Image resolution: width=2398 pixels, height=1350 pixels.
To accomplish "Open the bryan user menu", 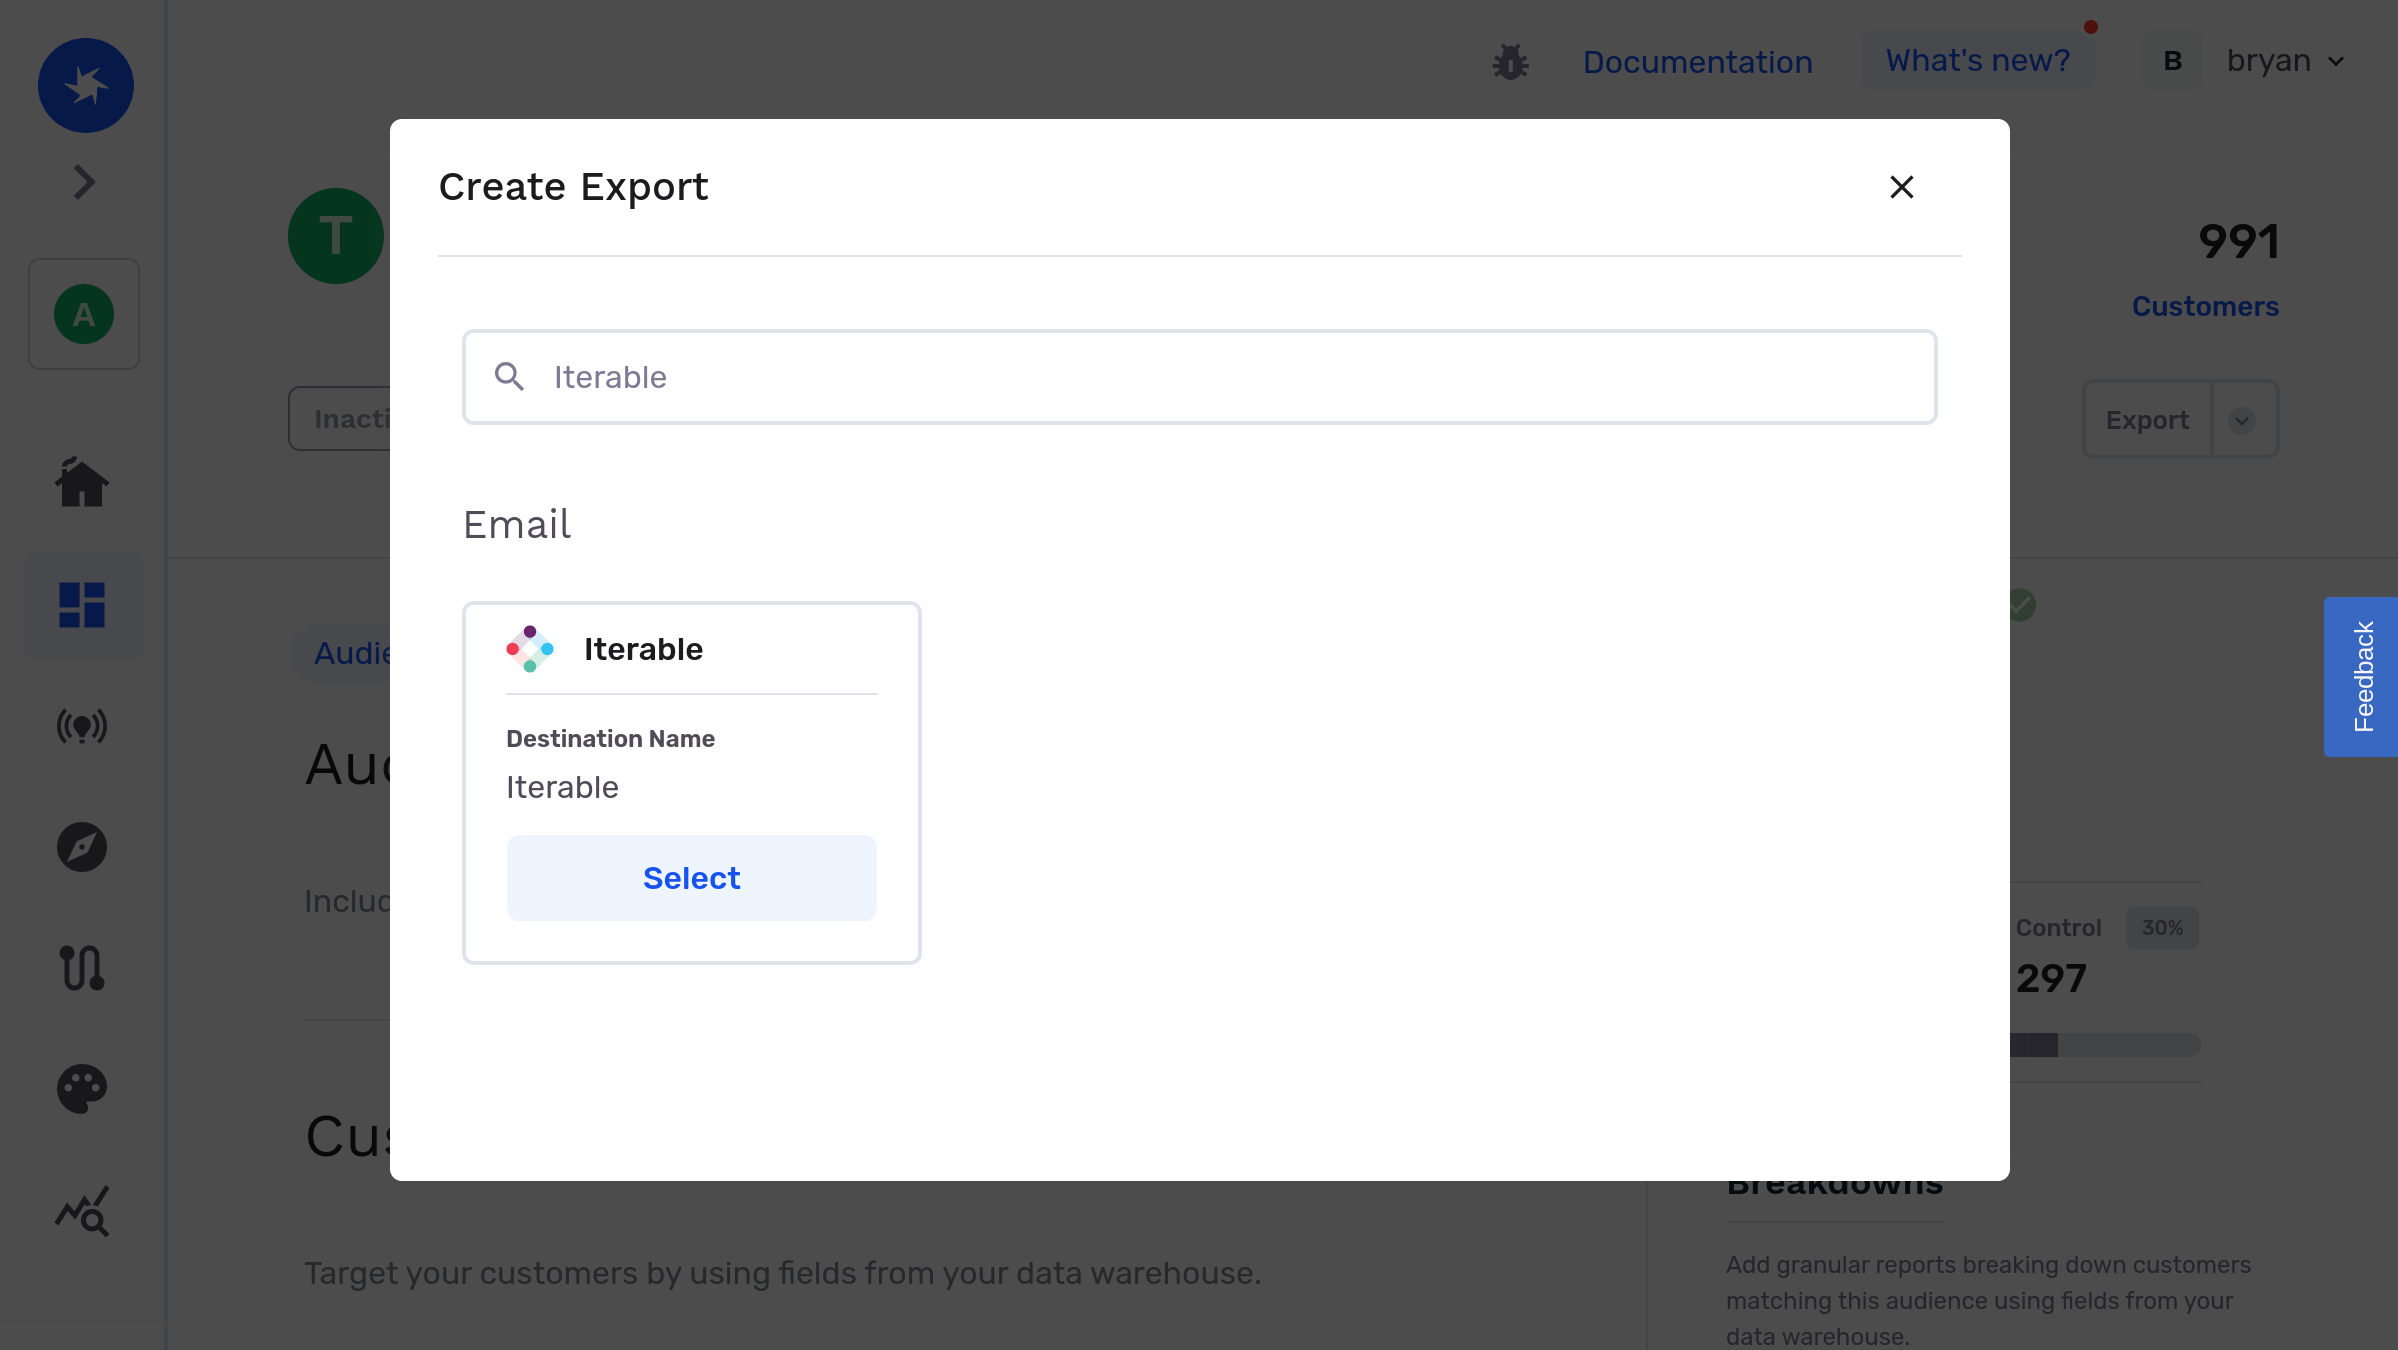I will [x=2285, y=61].
